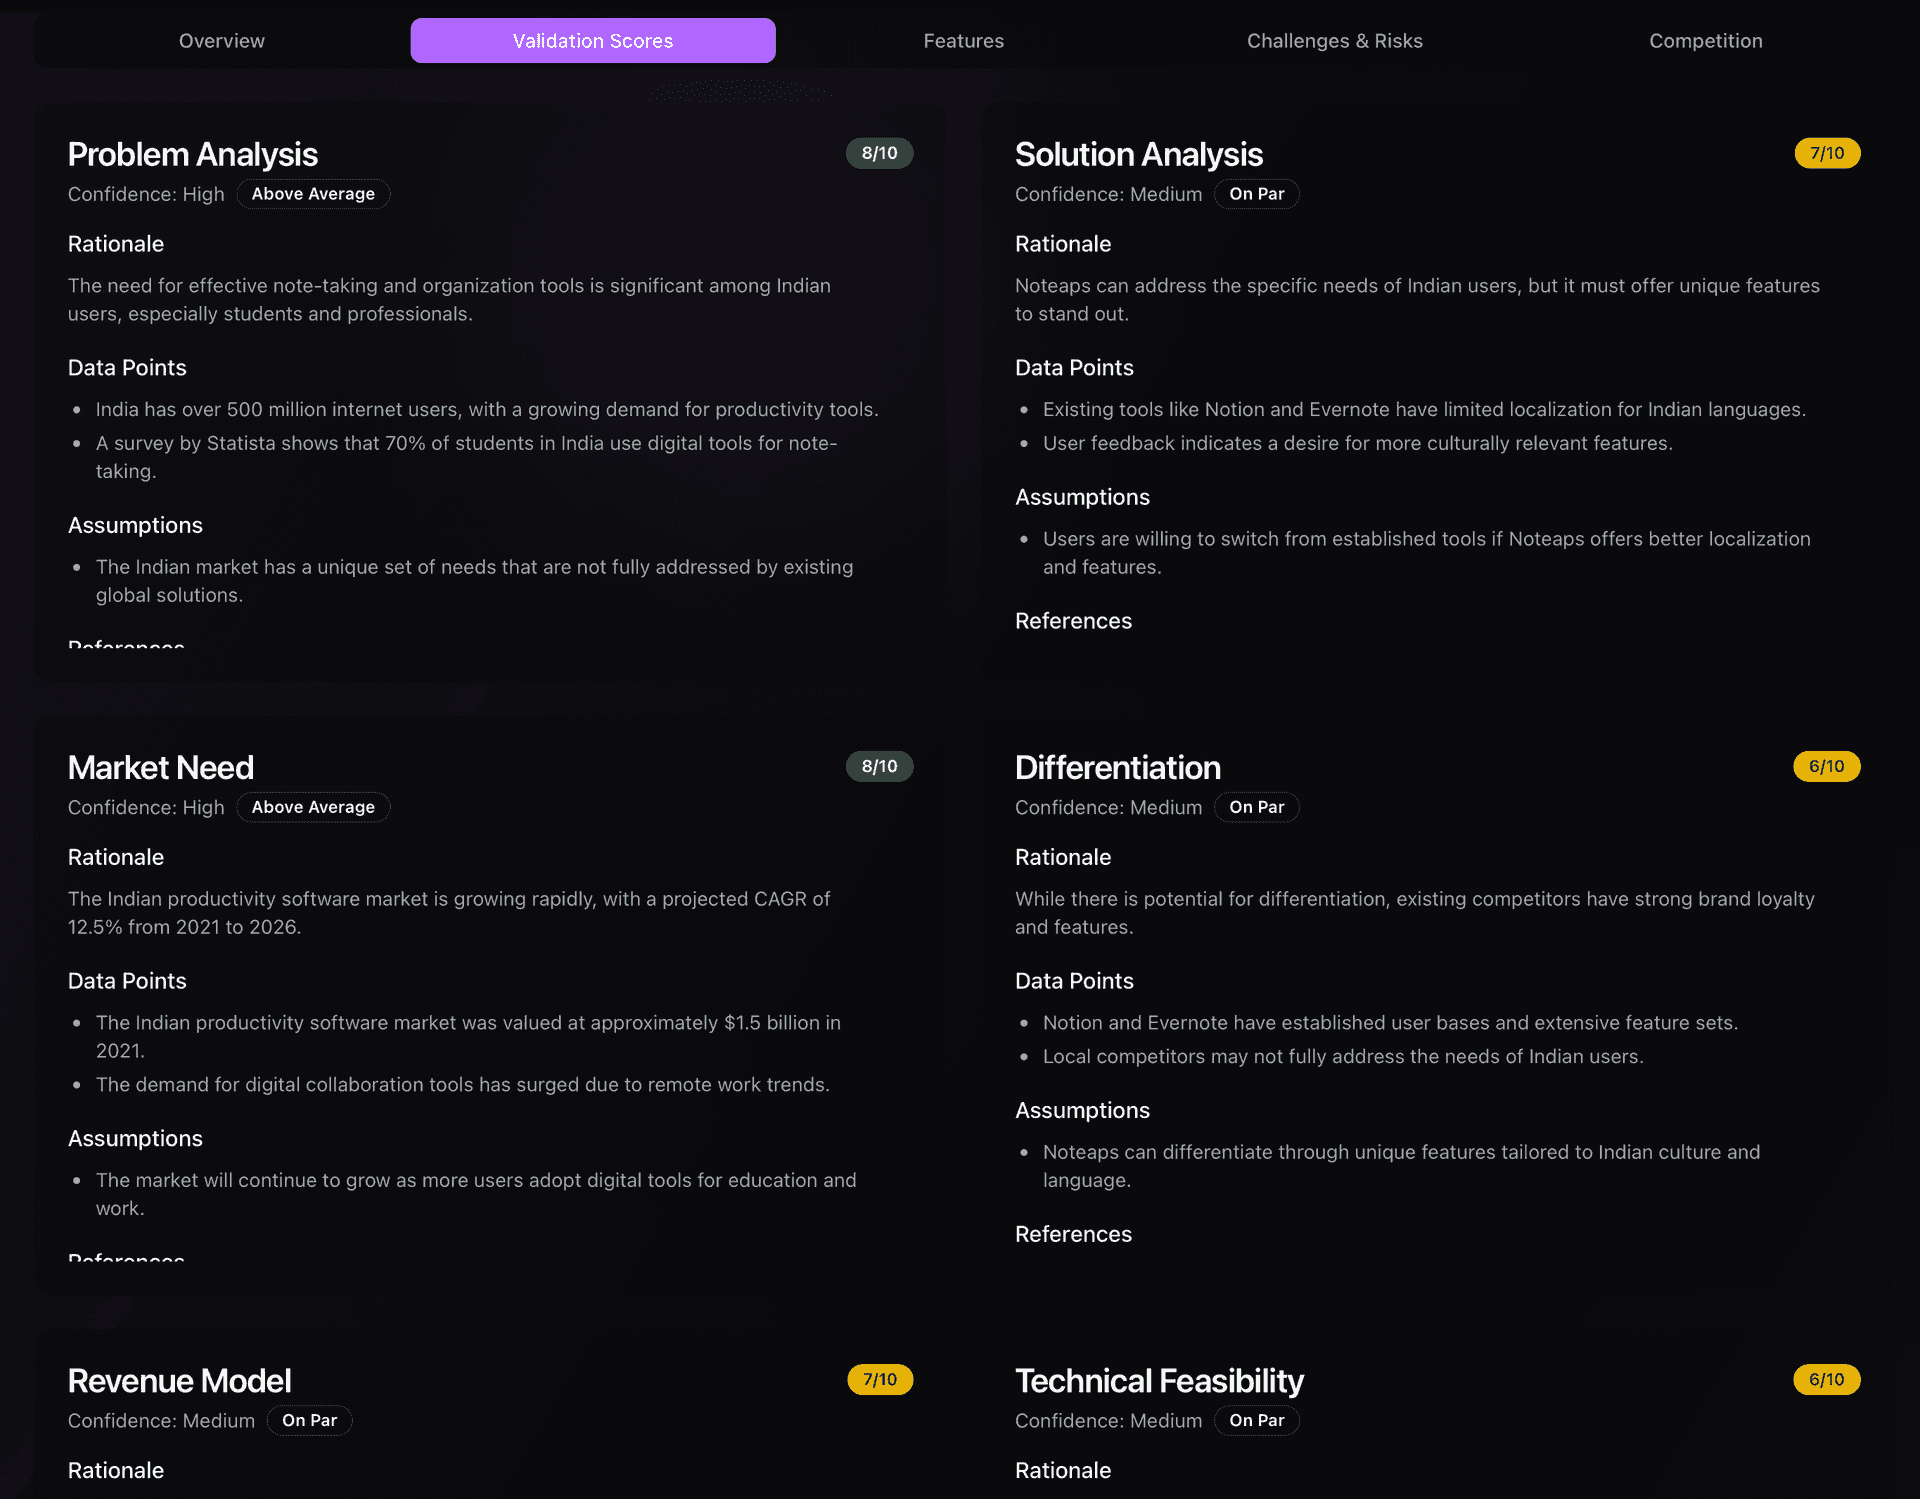Click the Problem Analysis 8/10 score badge
The image size is (1920, 1499).
pos(880,153)
